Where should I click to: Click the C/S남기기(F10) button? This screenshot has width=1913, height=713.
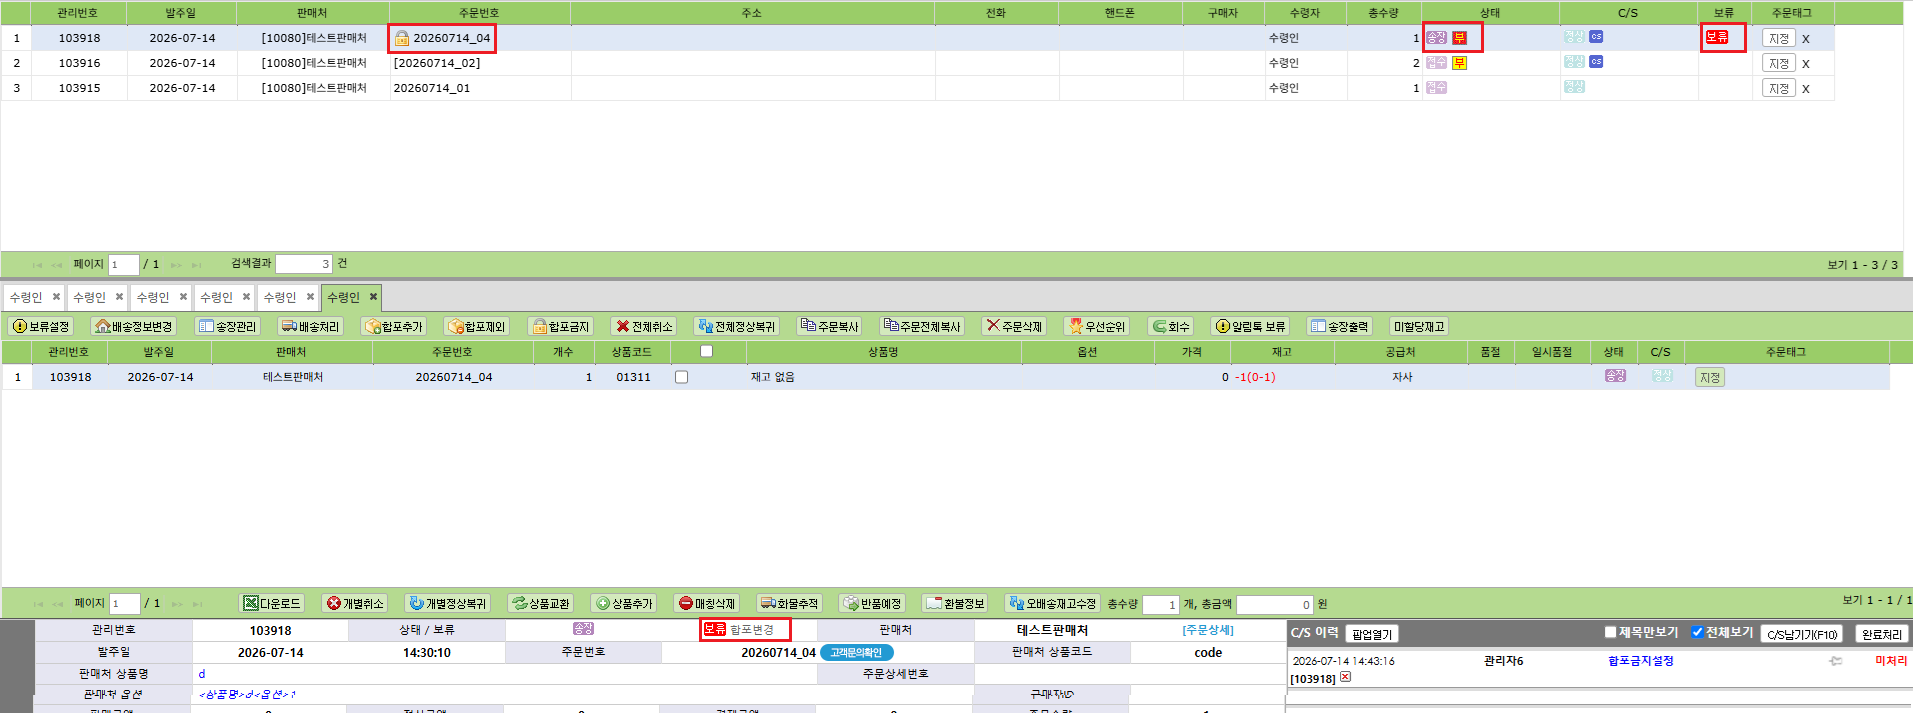(x=1801, y=634)
